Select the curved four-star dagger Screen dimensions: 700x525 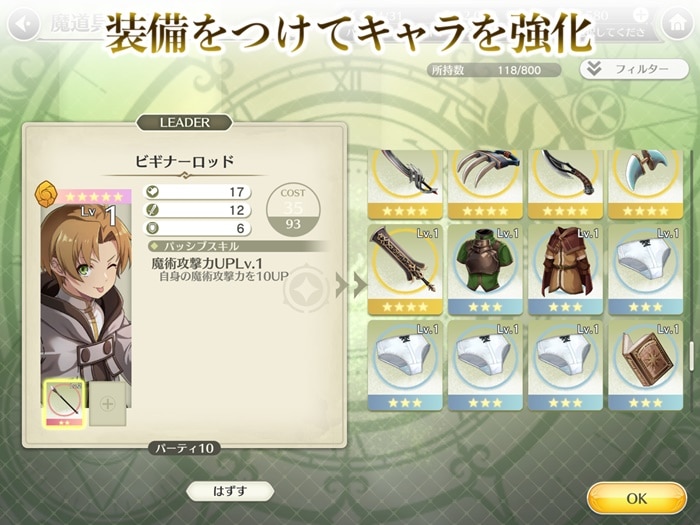(x=565, y=184)
